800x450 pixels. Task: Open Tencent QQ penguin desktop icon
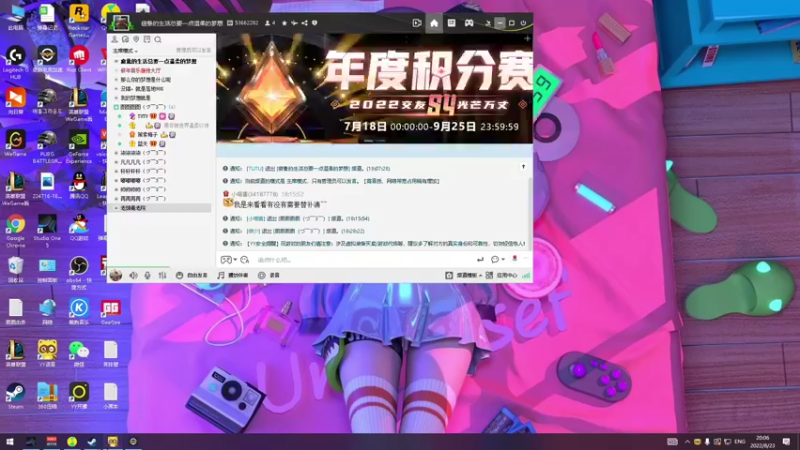point(79,186)
